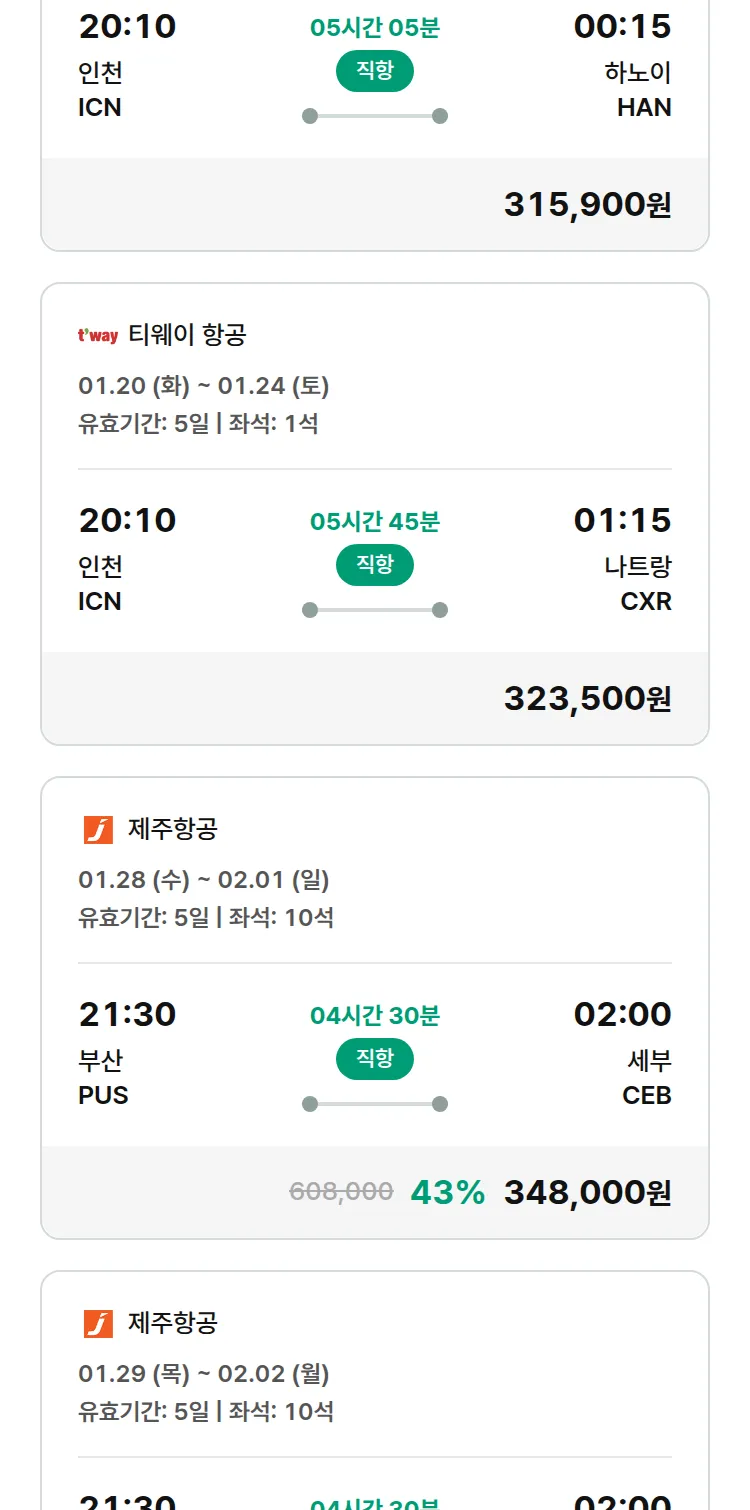Click the 부산 PUS departure airport
750x1510 pixels.
103,1077
